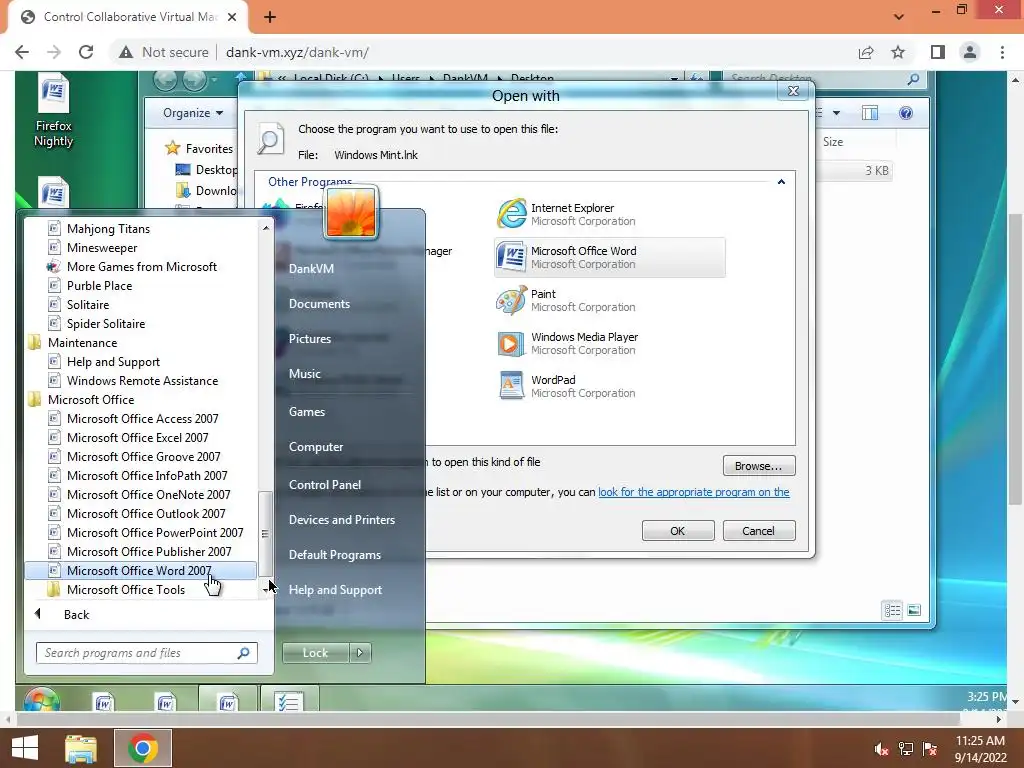Click the Lock button
1024x768 pixels.
click(315, 652)
